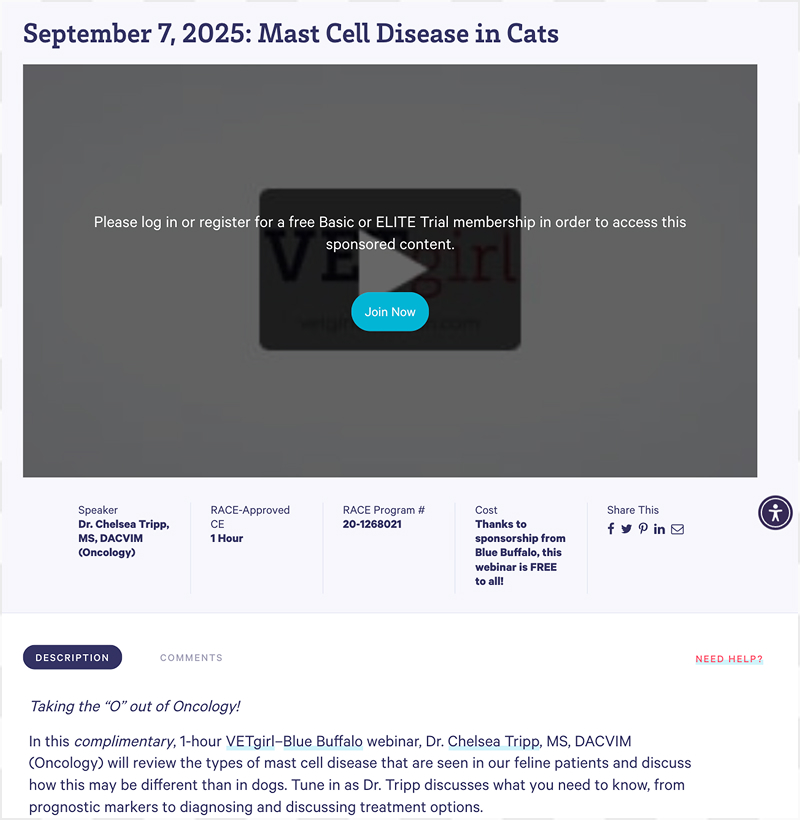Click the RACE Program number 20-1268021
800x820 pixels.
tap(372, 524)
